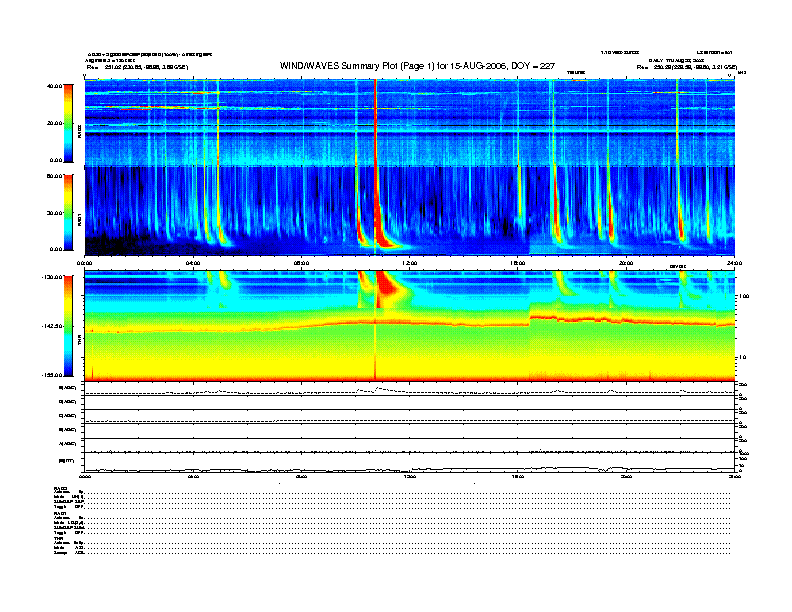Click the 12:00 tick label under RAD1 spectrogram
792x612 pixels.
[x=409, y=263]
